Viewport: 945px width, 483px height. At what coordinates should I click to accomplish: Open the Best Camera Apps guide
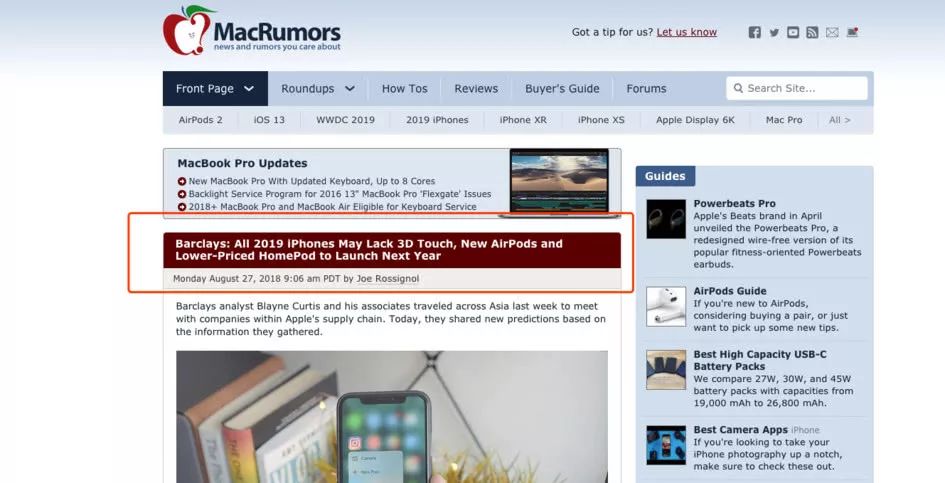point(740,429)
